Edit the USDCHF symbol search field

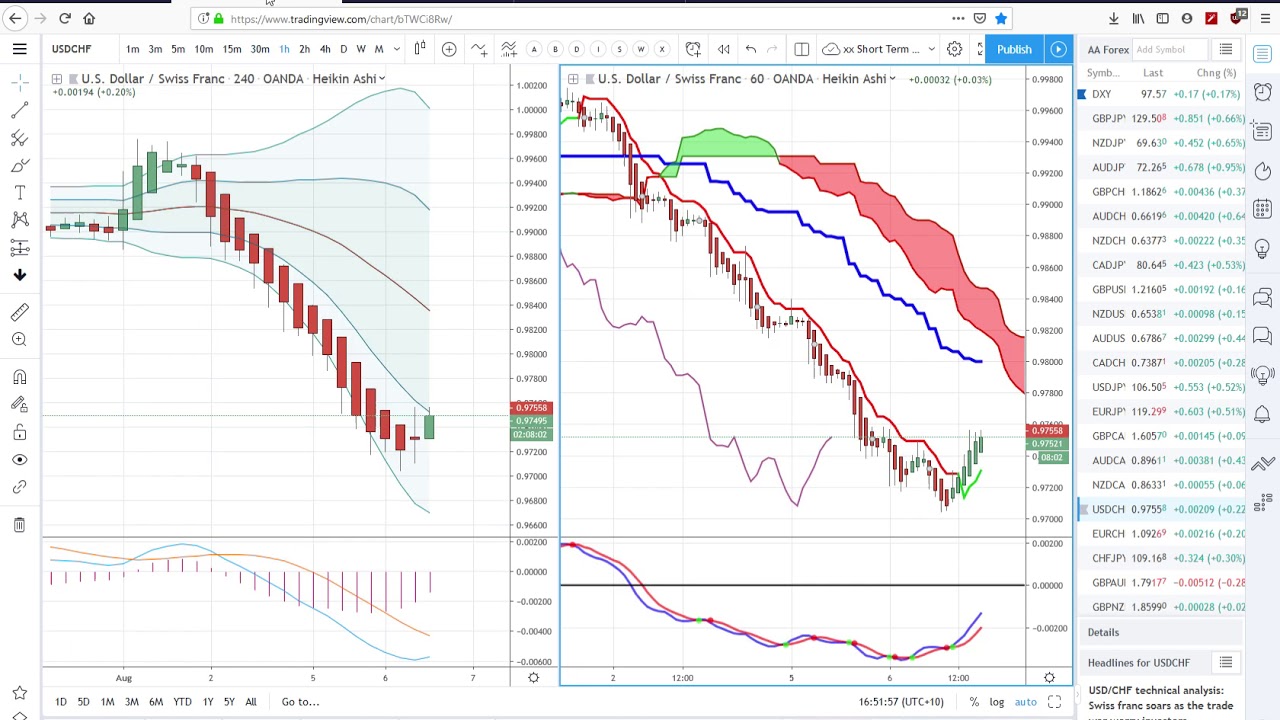point(80,49)
